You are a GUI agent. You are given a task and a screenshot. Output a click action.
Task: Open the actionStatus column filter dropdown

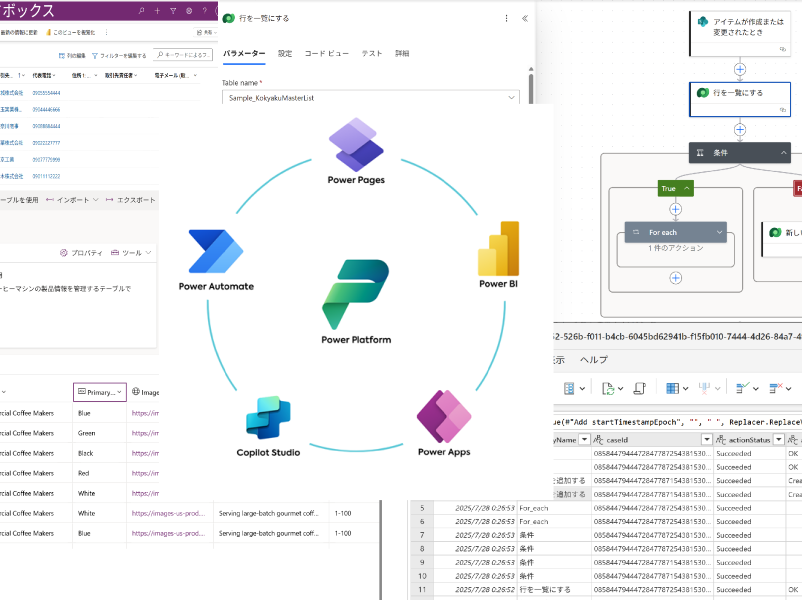(x=776, y=439)
